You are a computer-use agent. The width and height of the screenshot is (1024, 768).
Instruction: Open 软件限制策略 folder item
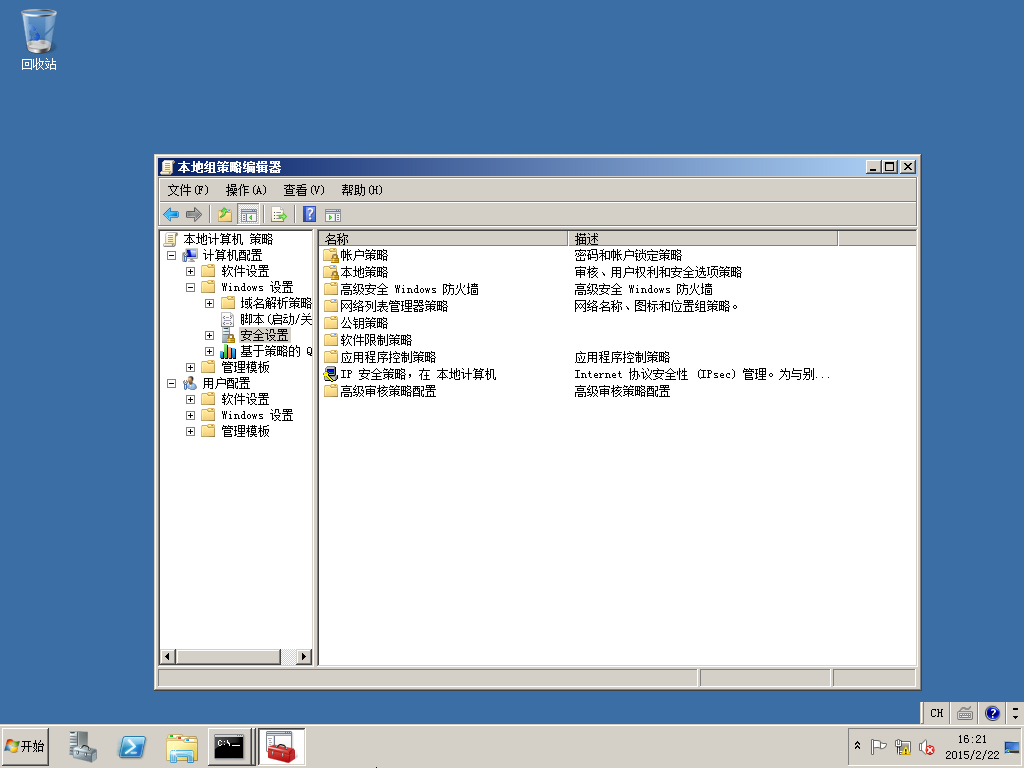click(368, 340)
